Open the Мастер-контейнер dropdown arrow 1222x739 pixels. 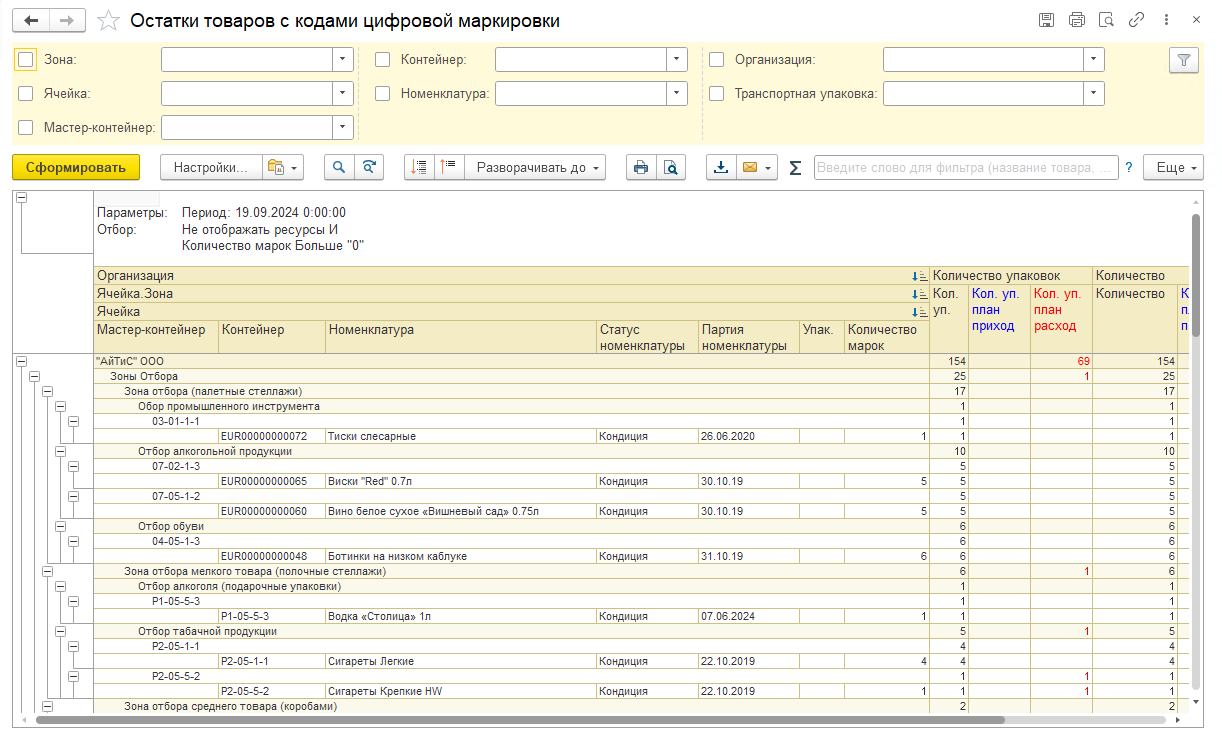pos(343,127)
